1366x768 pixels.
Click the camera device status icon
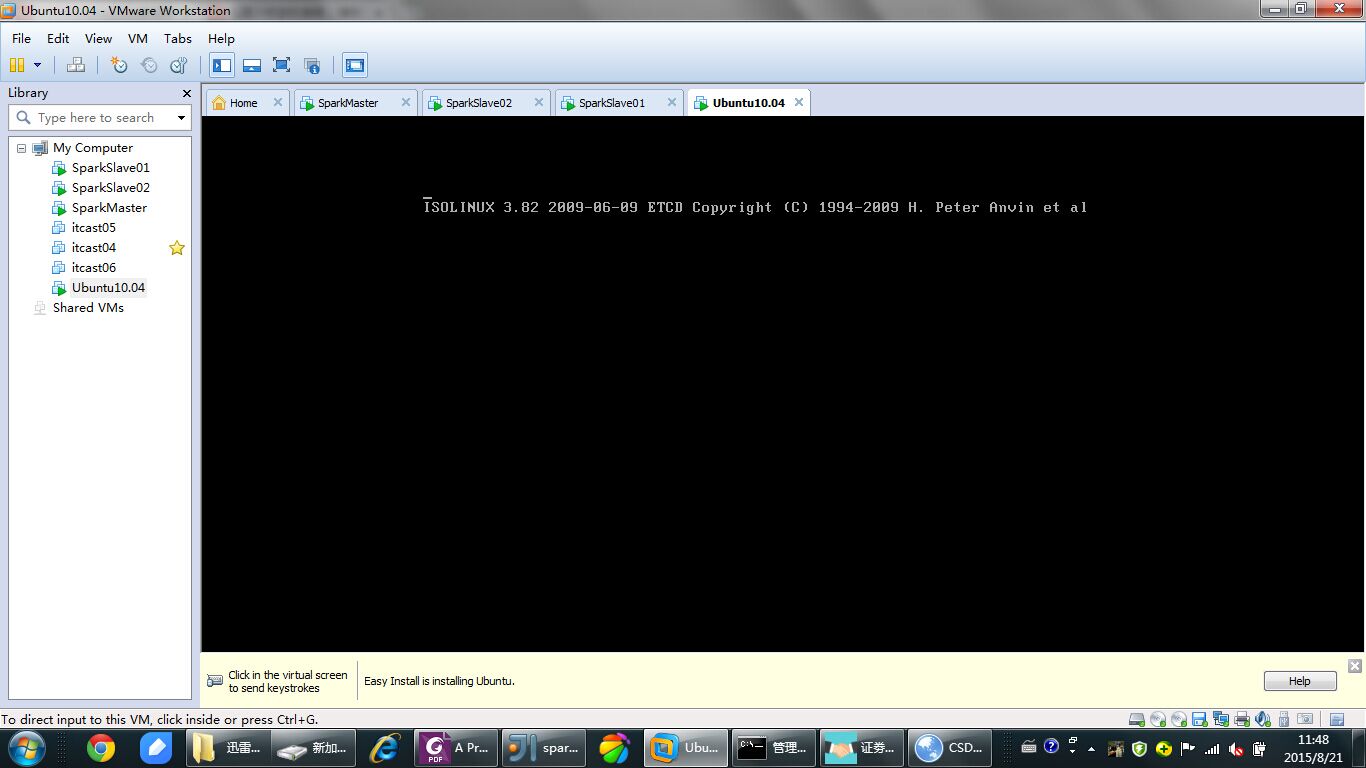coord(1304,719)
